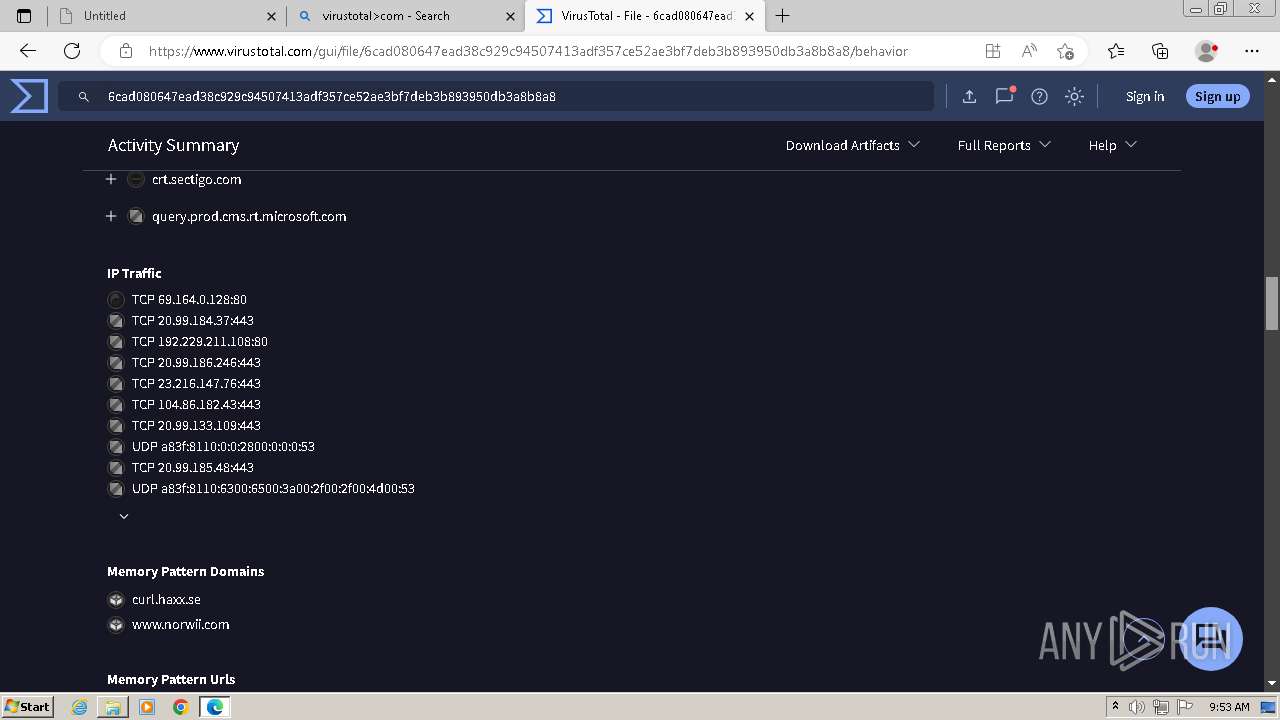The height and width of the screenshot is (720, 1280).
Task: Click the crt.sectigo.com text
Action: 197,180
